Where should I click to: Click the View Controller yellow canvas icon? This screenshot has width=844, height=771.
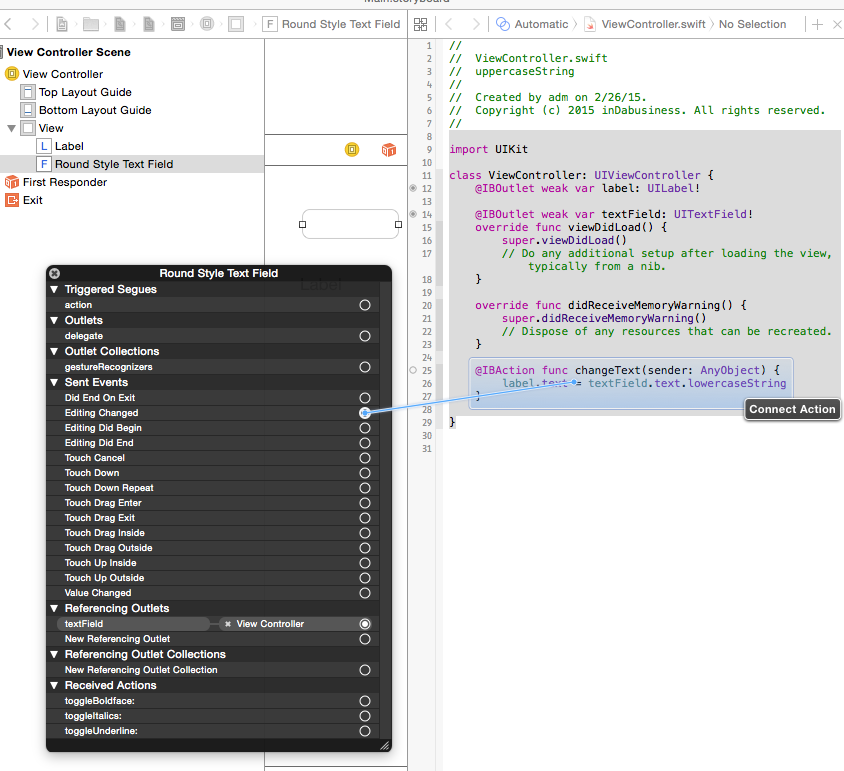pos(352,150)
